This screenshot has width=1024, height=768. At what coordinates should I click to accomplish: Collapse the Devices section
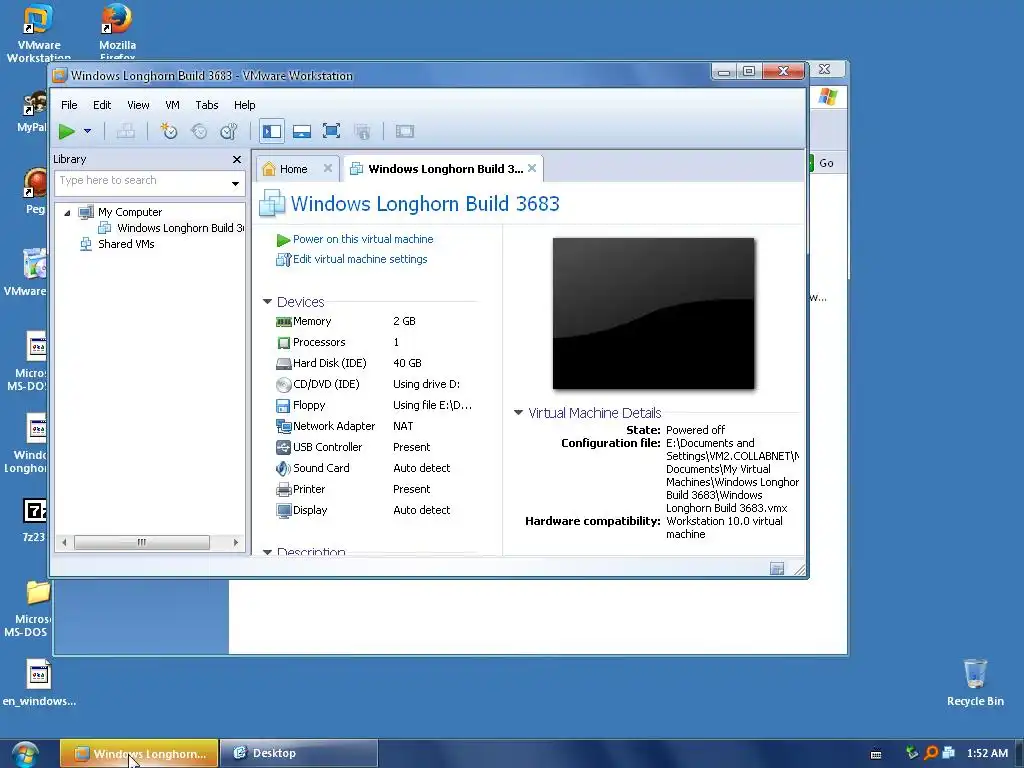tap(267, 302)
